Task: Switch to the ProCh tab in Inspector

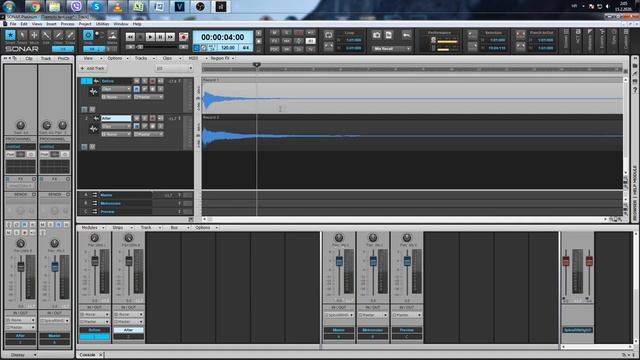Action: (63, 59)
